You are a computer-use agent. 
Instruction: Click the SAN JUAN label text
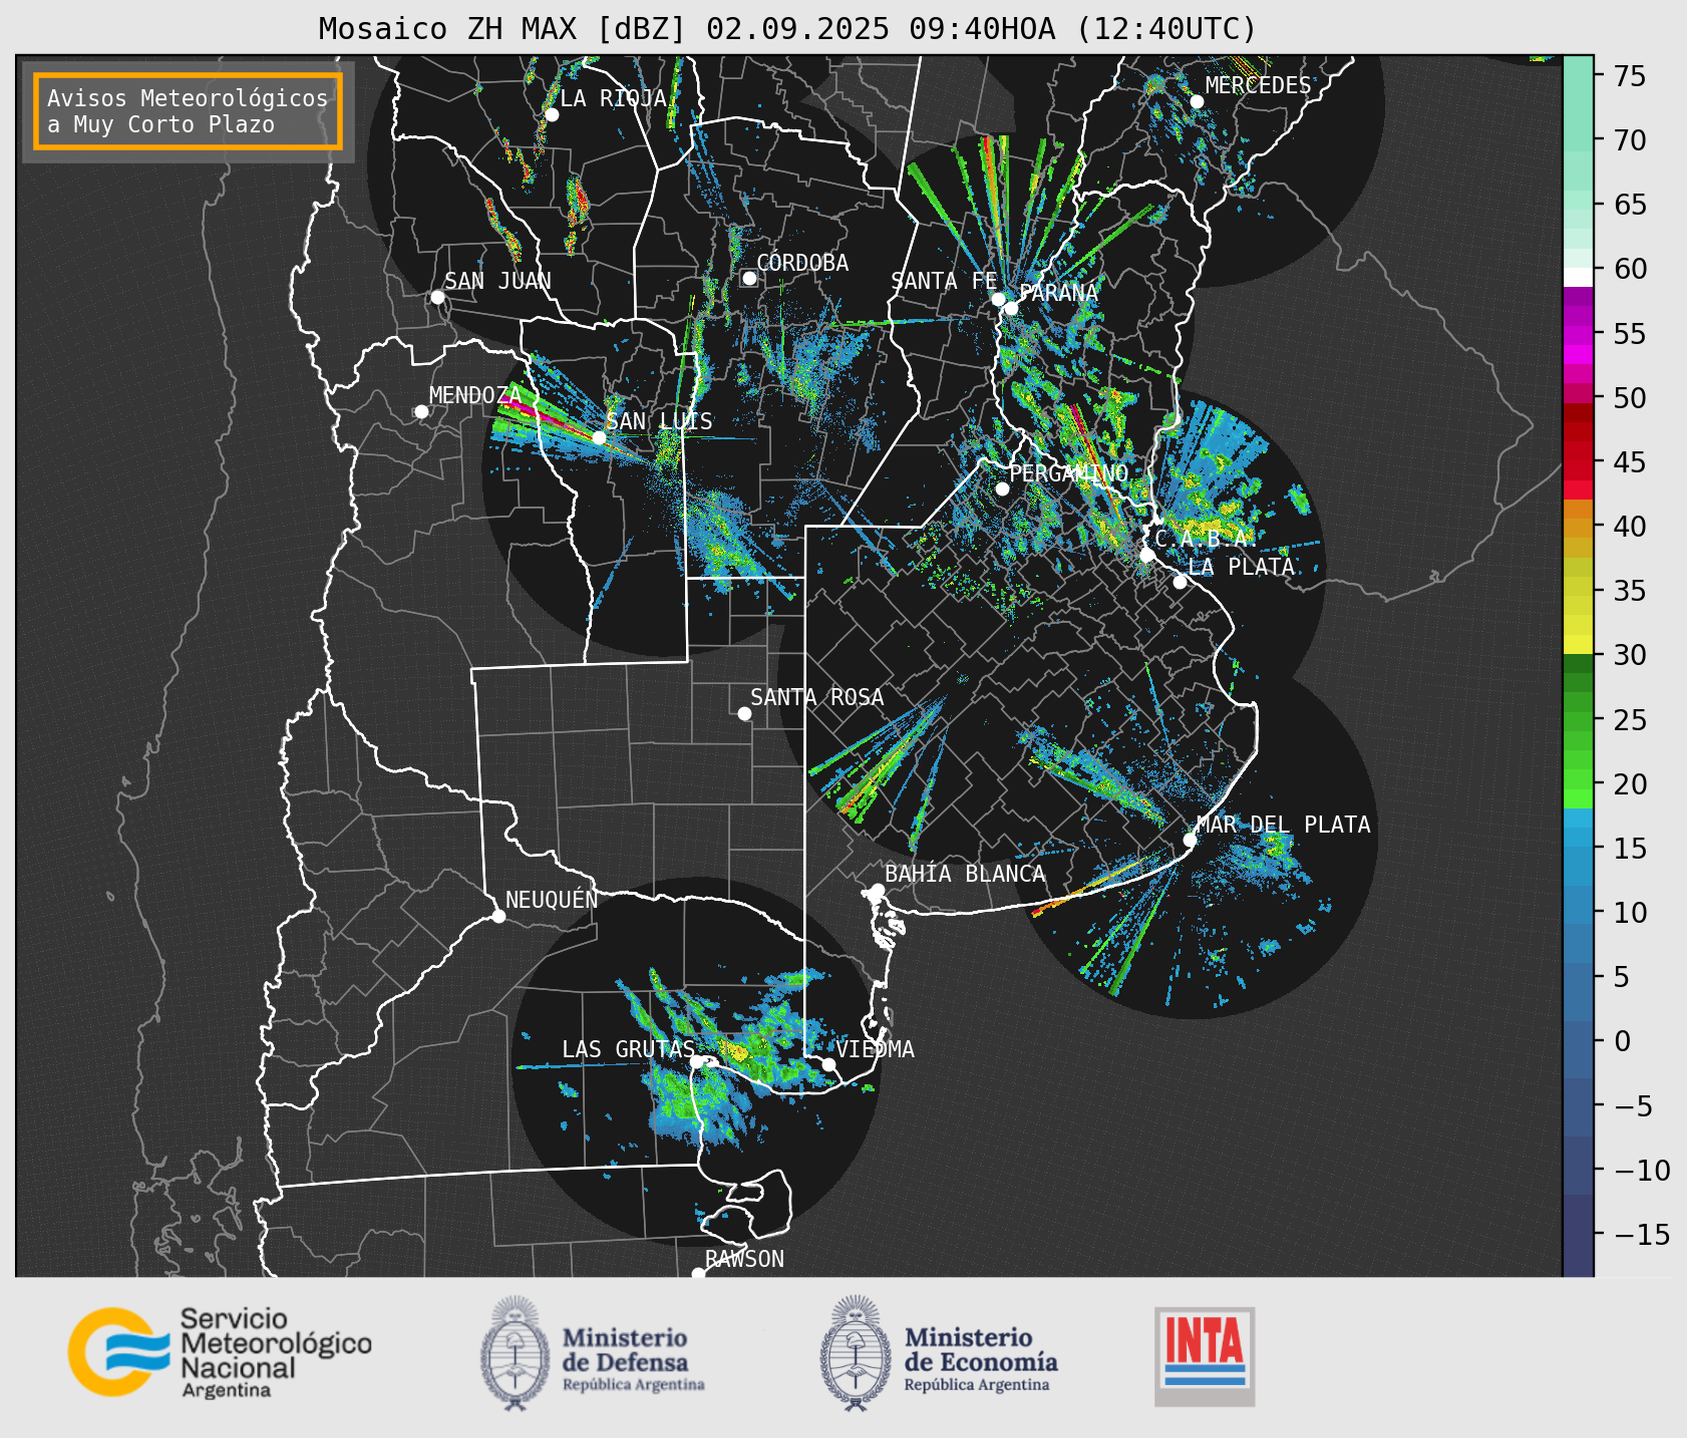(498, 281)
